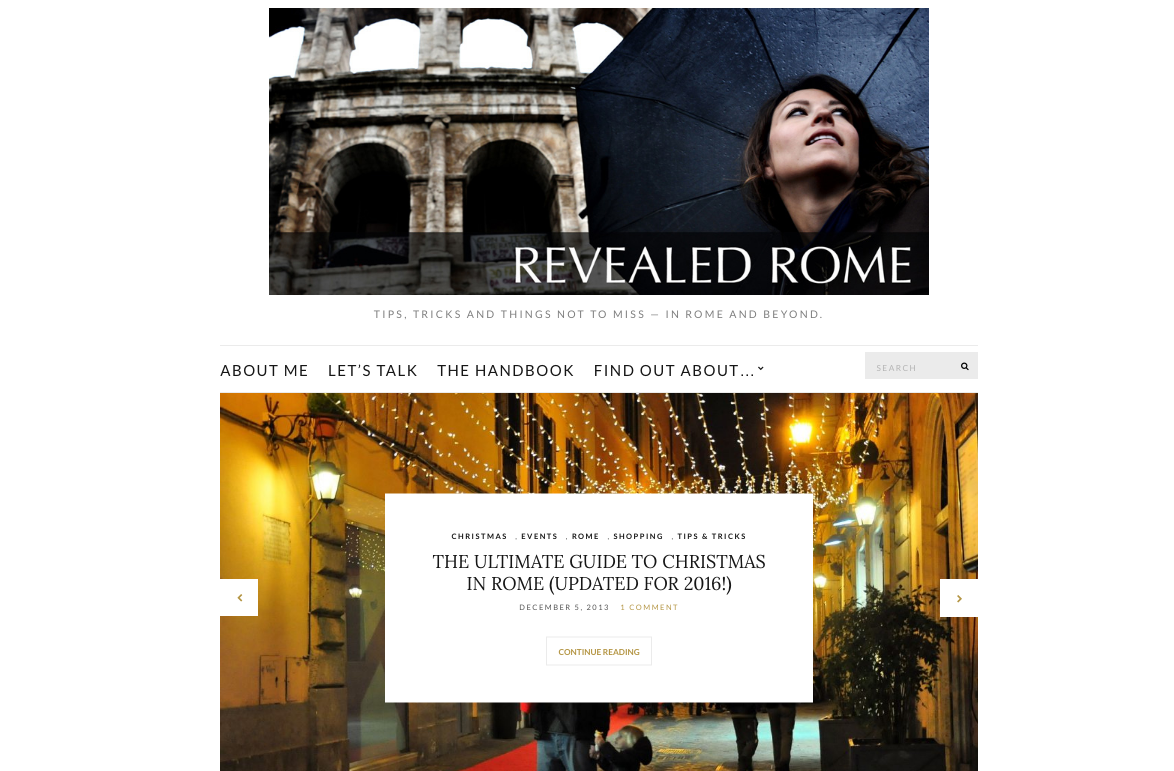Image resolution: width=1174 pixels, height=771 pixels.
Task: Open The Handbook menu item
Action: 505,371
